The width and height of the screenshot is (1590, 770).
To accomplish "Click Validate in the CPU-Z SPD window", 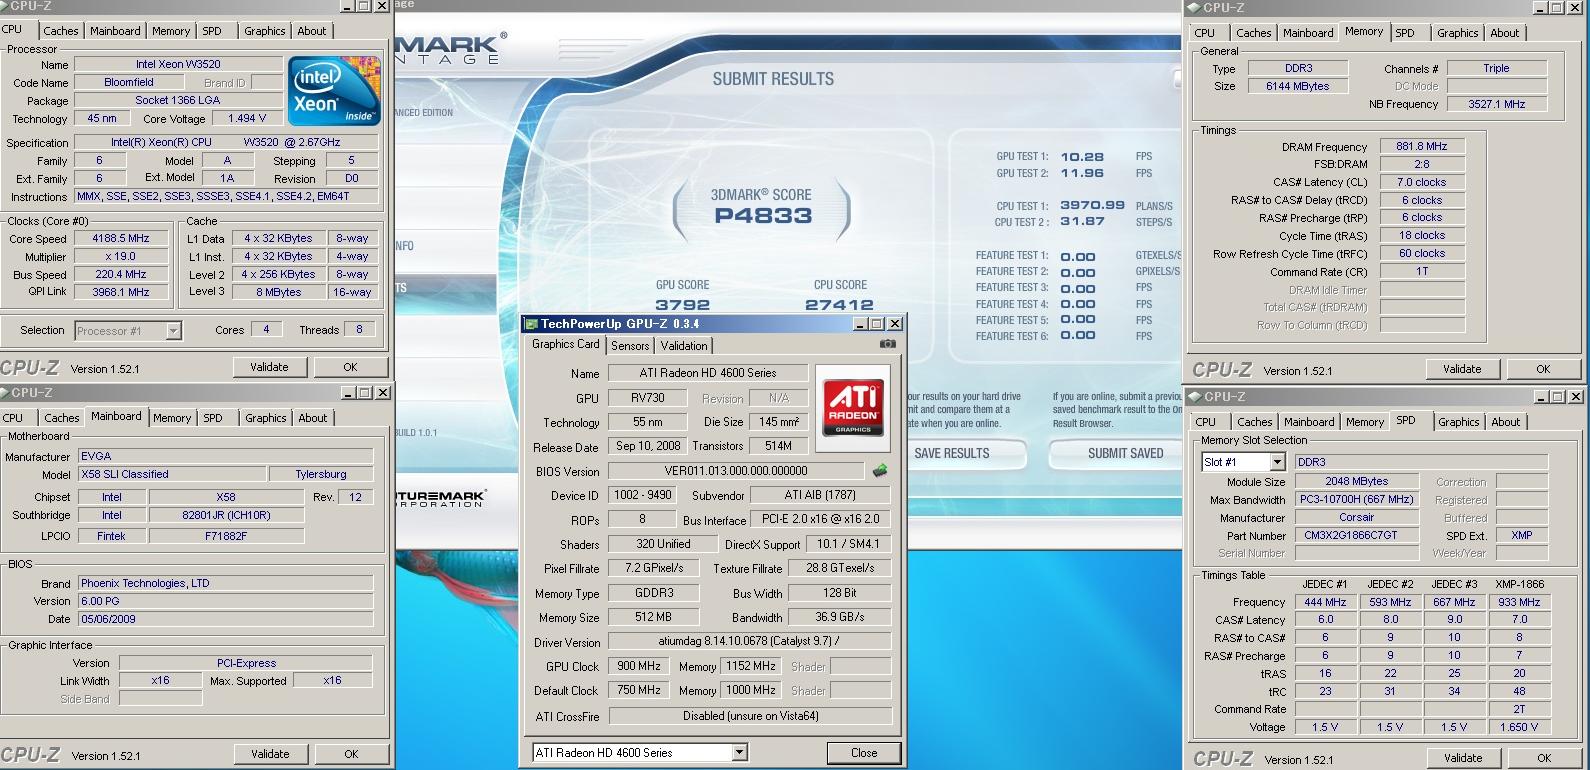I will coord(1463,758).
